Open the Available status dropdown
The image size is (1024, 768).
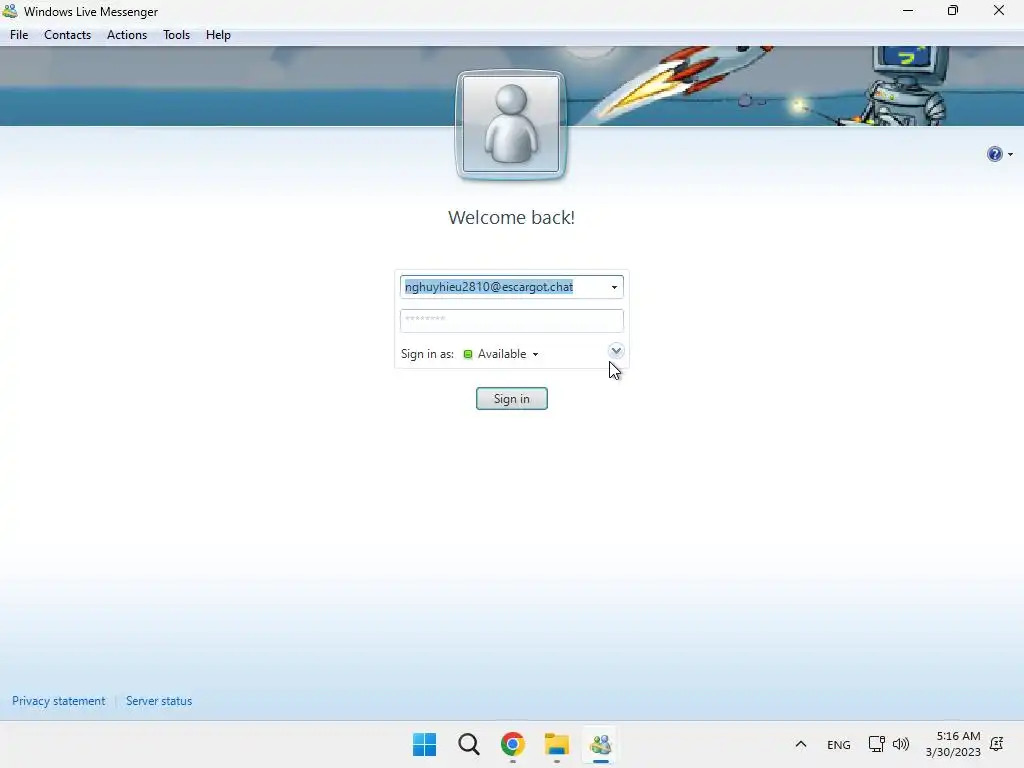click(x=508, y=354)
